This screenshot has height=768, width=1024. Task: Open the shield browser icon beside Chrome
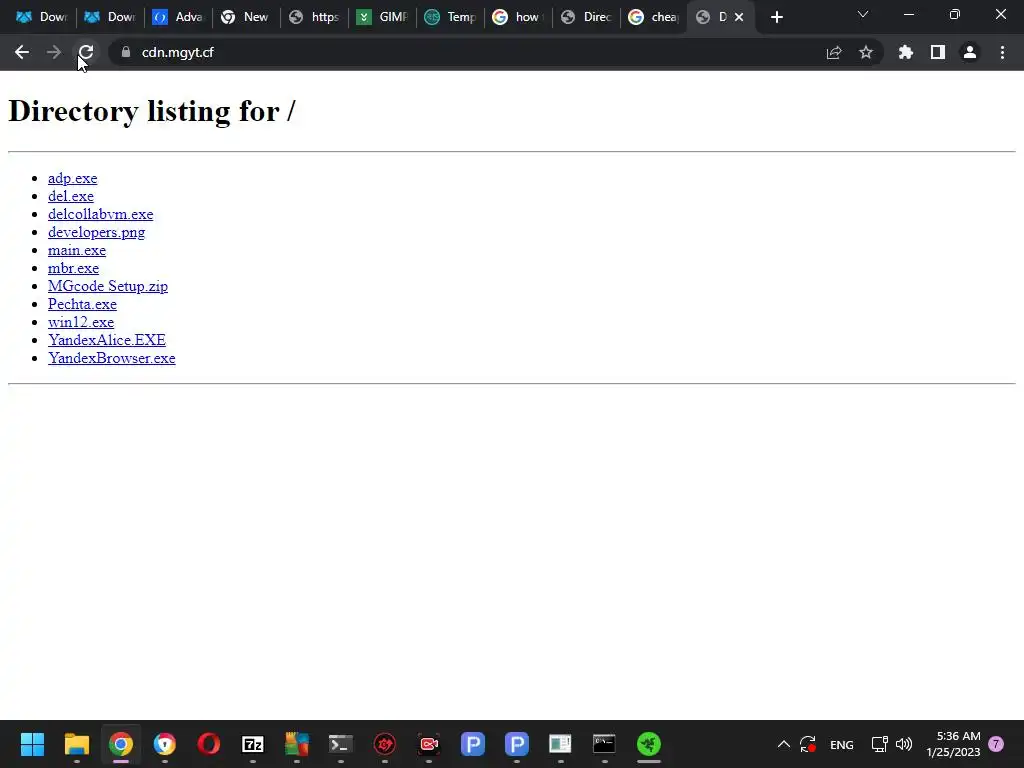point(165,744)
